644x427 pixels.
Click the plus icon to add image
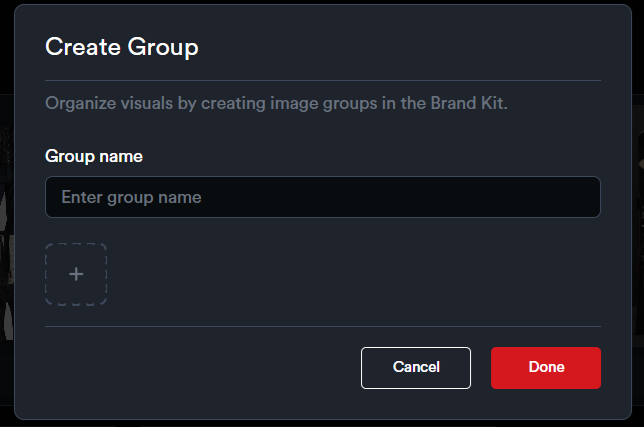76,274
